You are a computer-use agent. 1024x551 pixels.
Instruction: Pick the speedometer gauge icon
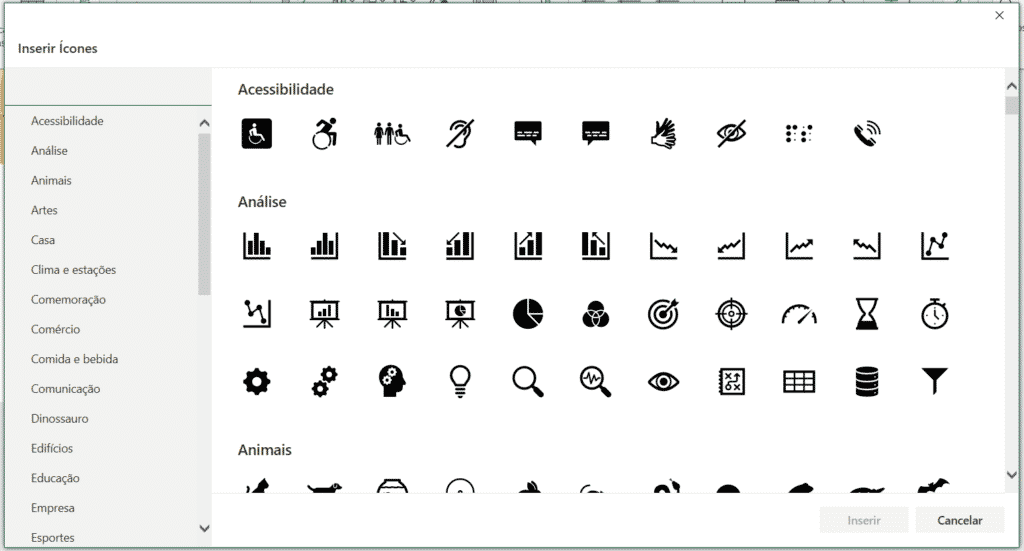pos(798,314)
